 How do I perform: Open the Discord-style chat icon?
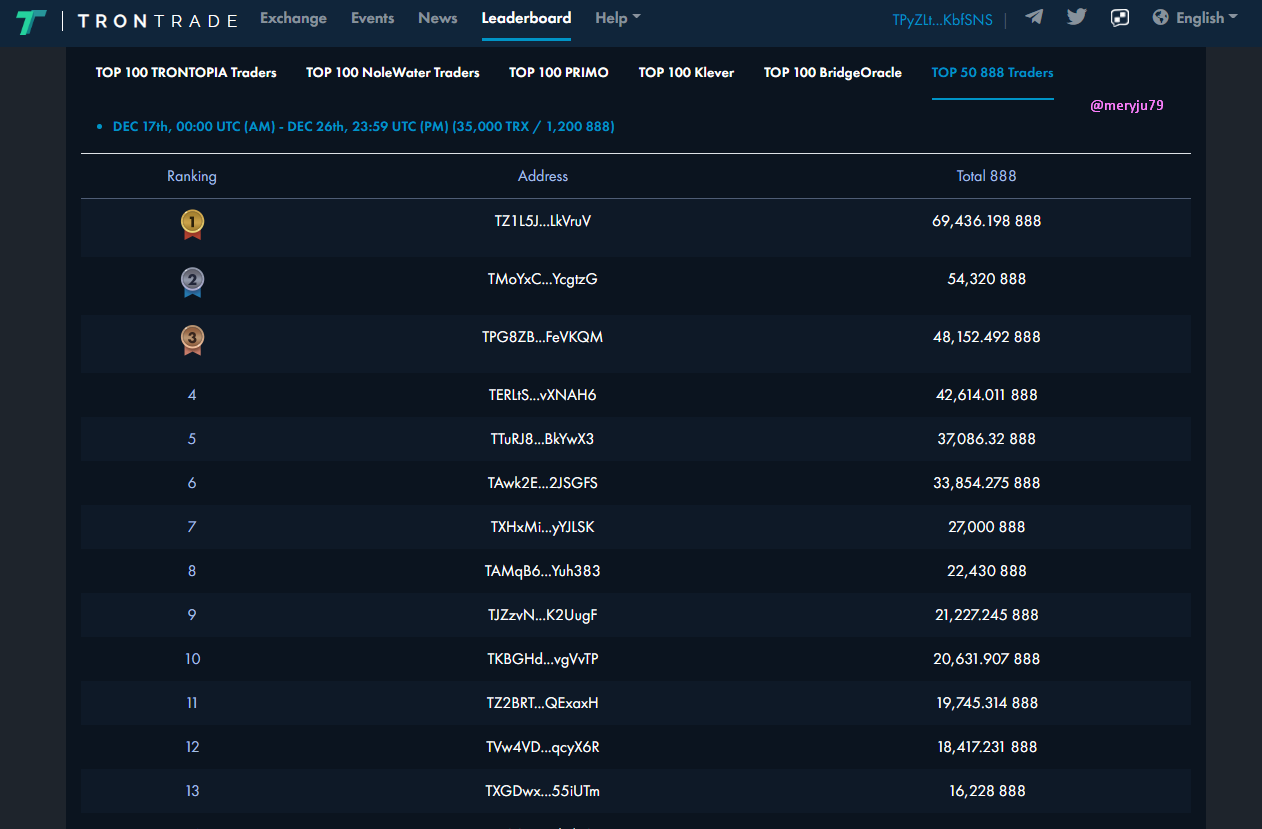(1120, 17)
